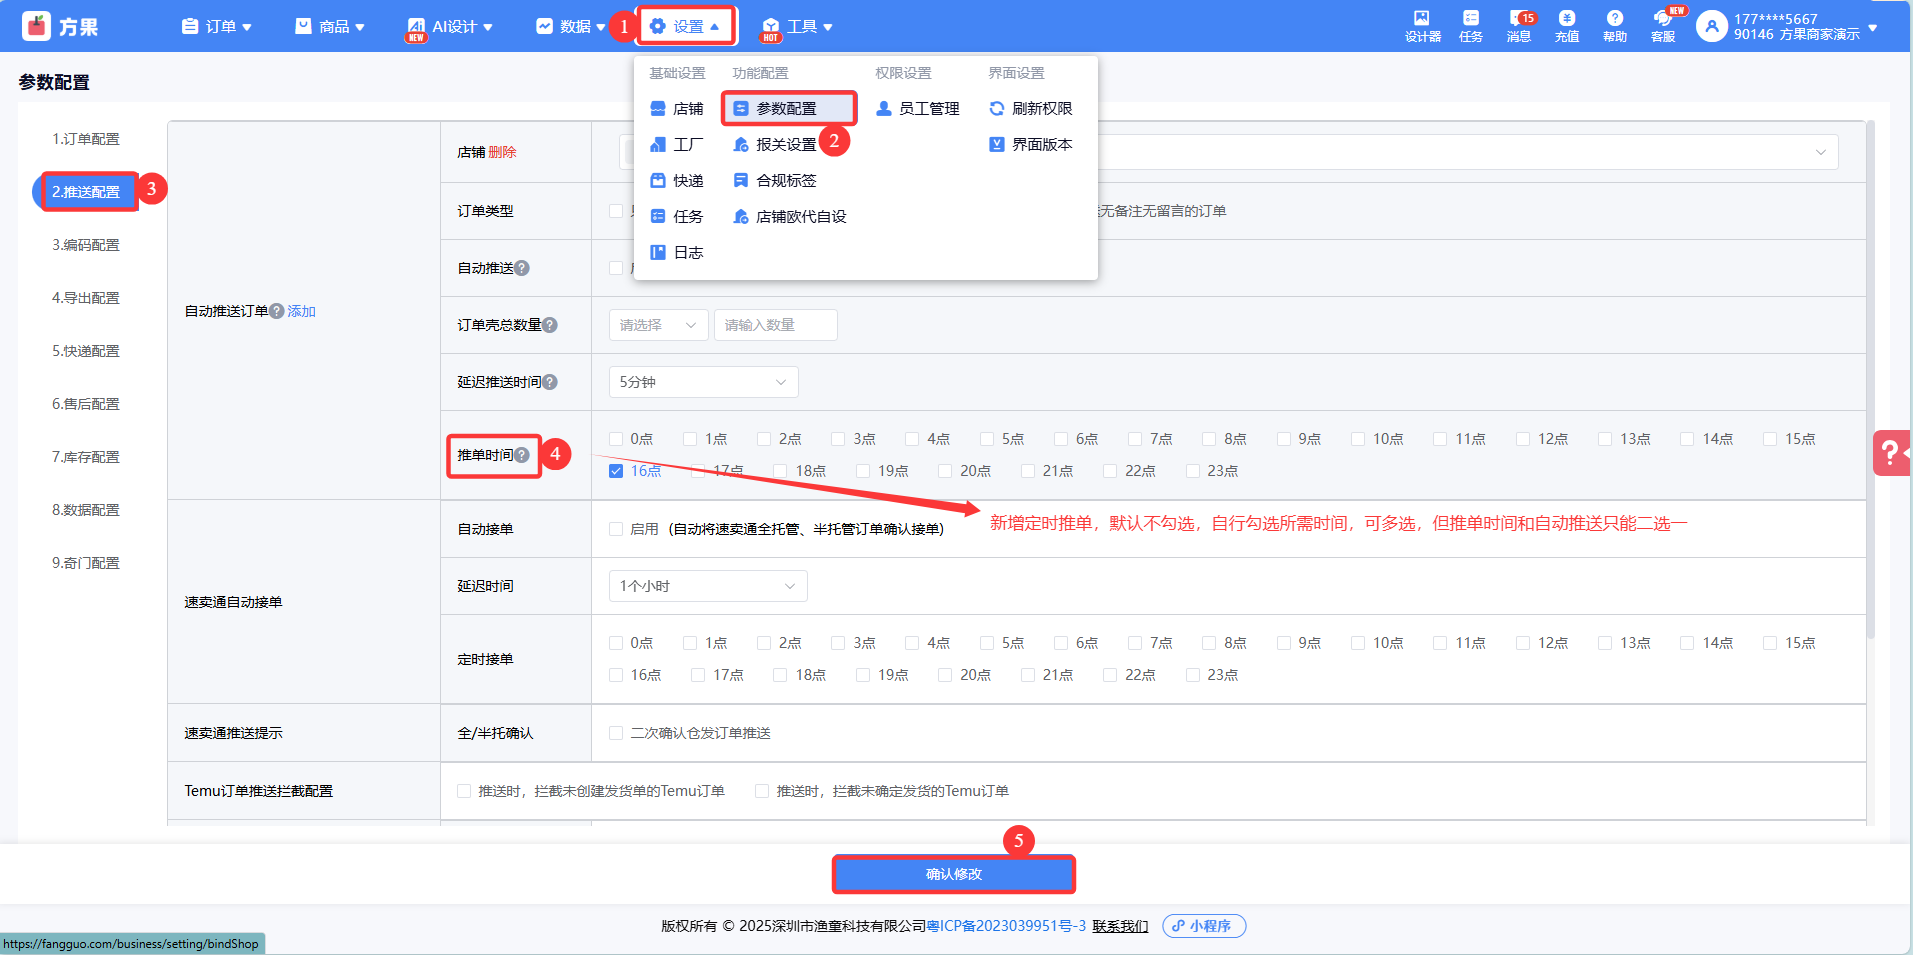Uncheck the 16点 push time checkbox
The width and height of the screenshot is (1913, 955).
pos(616,471)
